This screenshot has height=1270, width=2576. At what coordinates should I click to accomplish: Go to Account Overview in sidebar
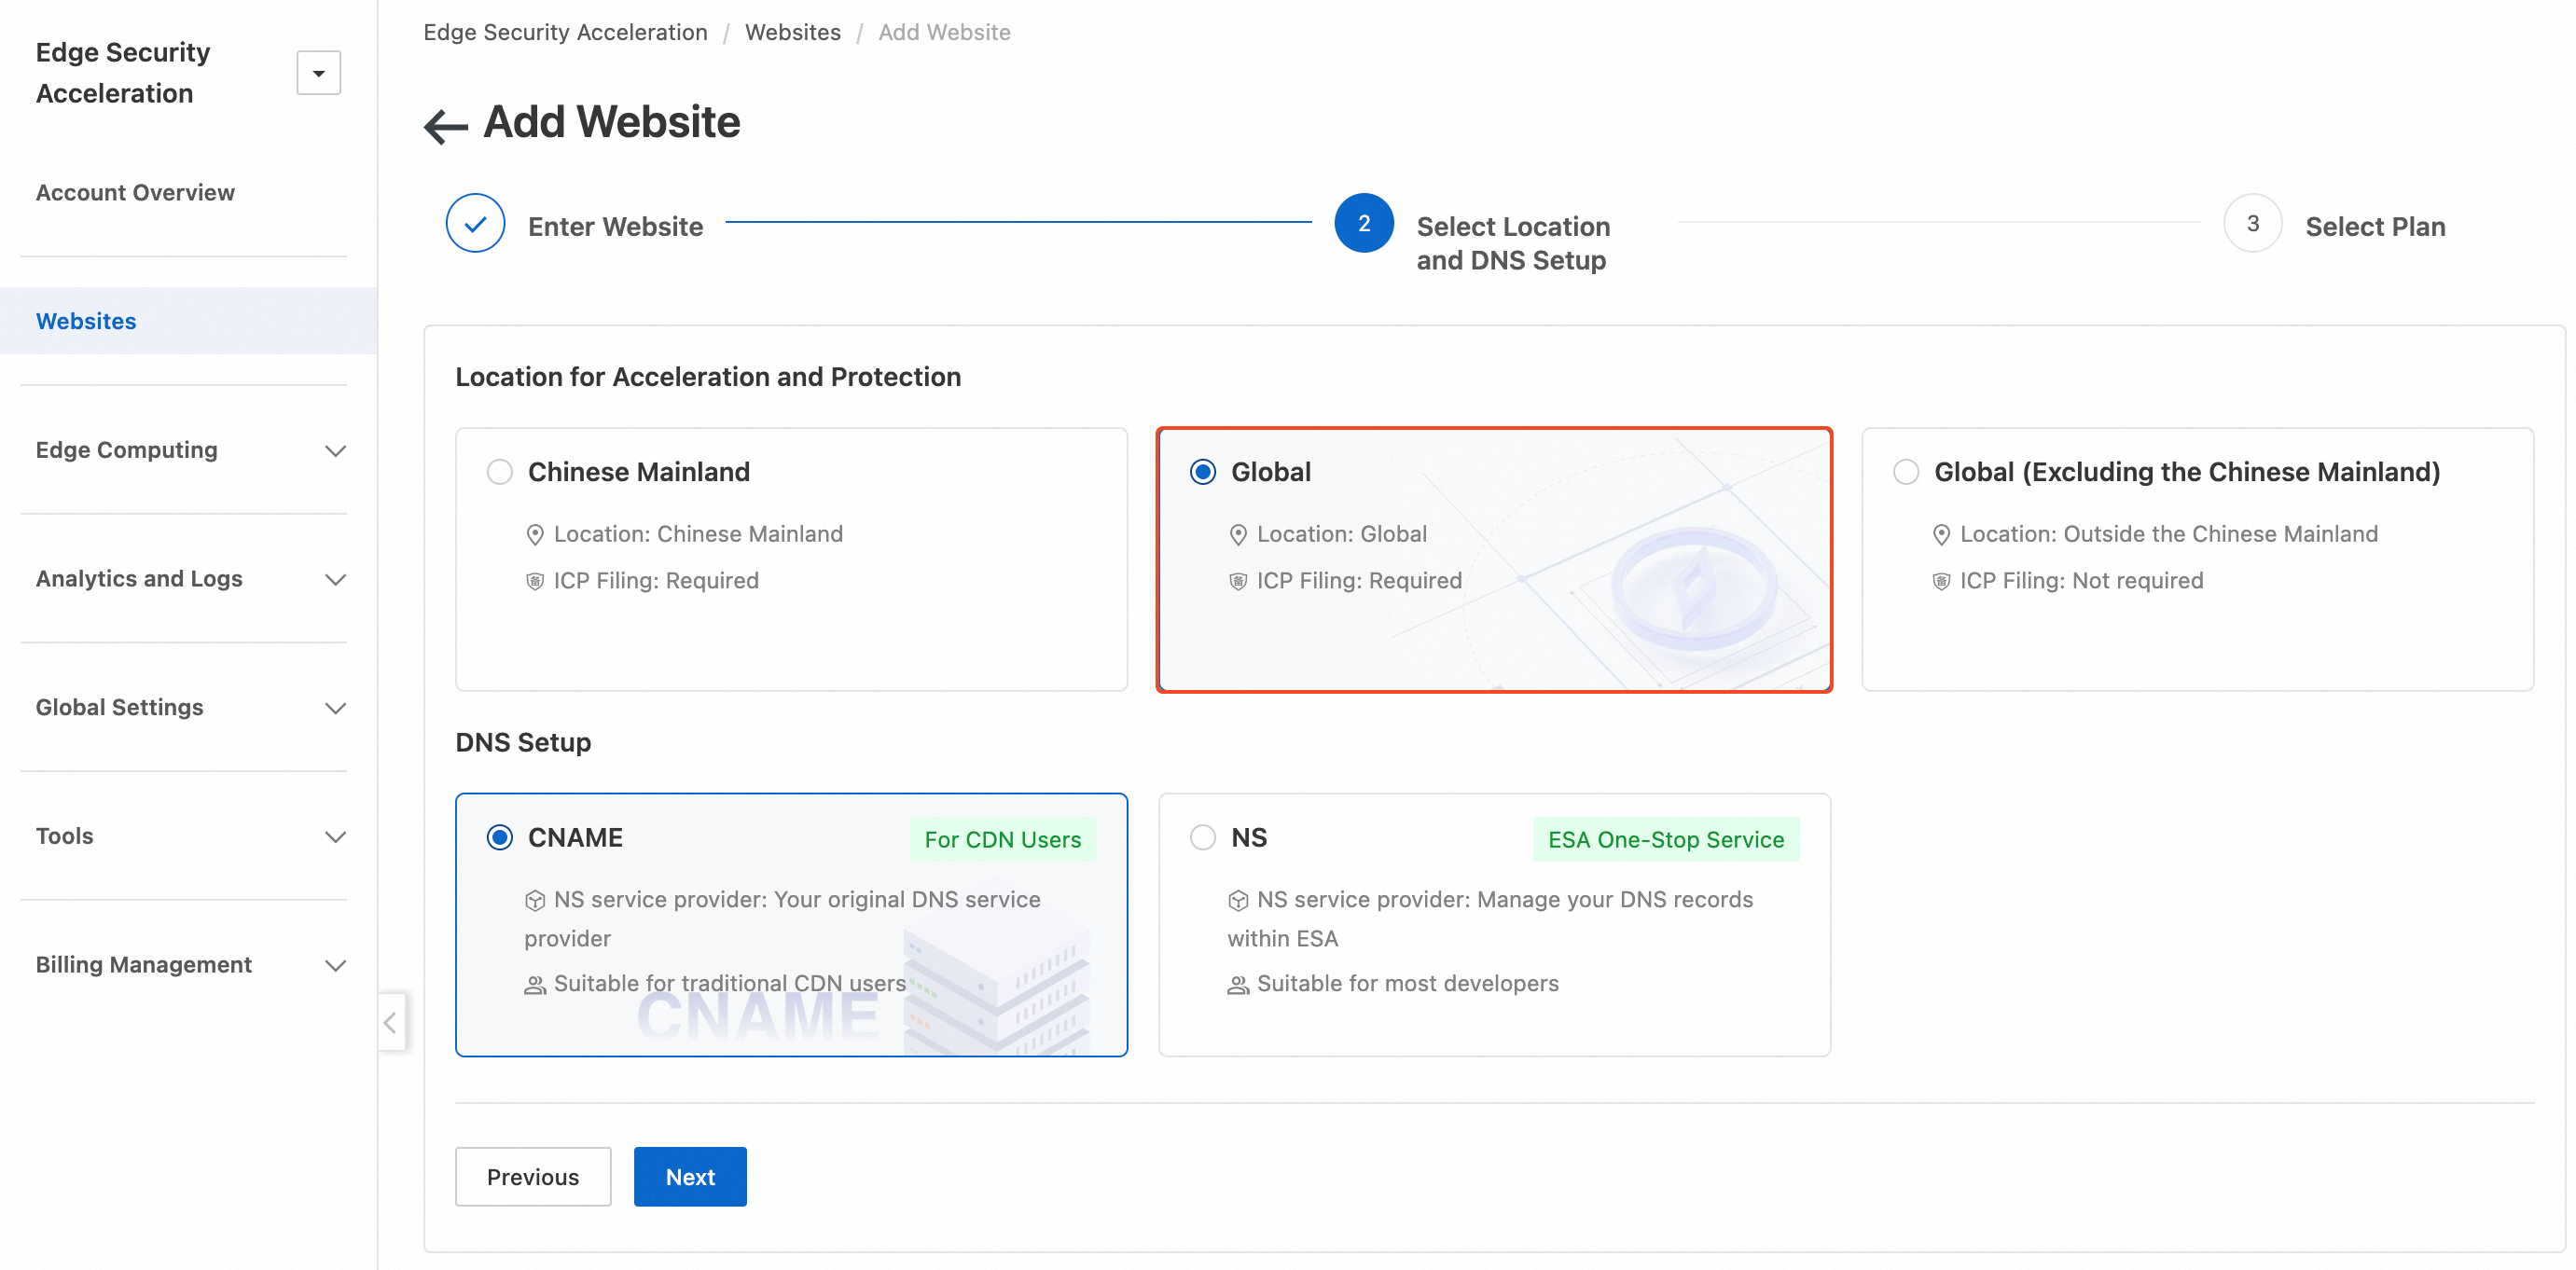coord(135,192)
